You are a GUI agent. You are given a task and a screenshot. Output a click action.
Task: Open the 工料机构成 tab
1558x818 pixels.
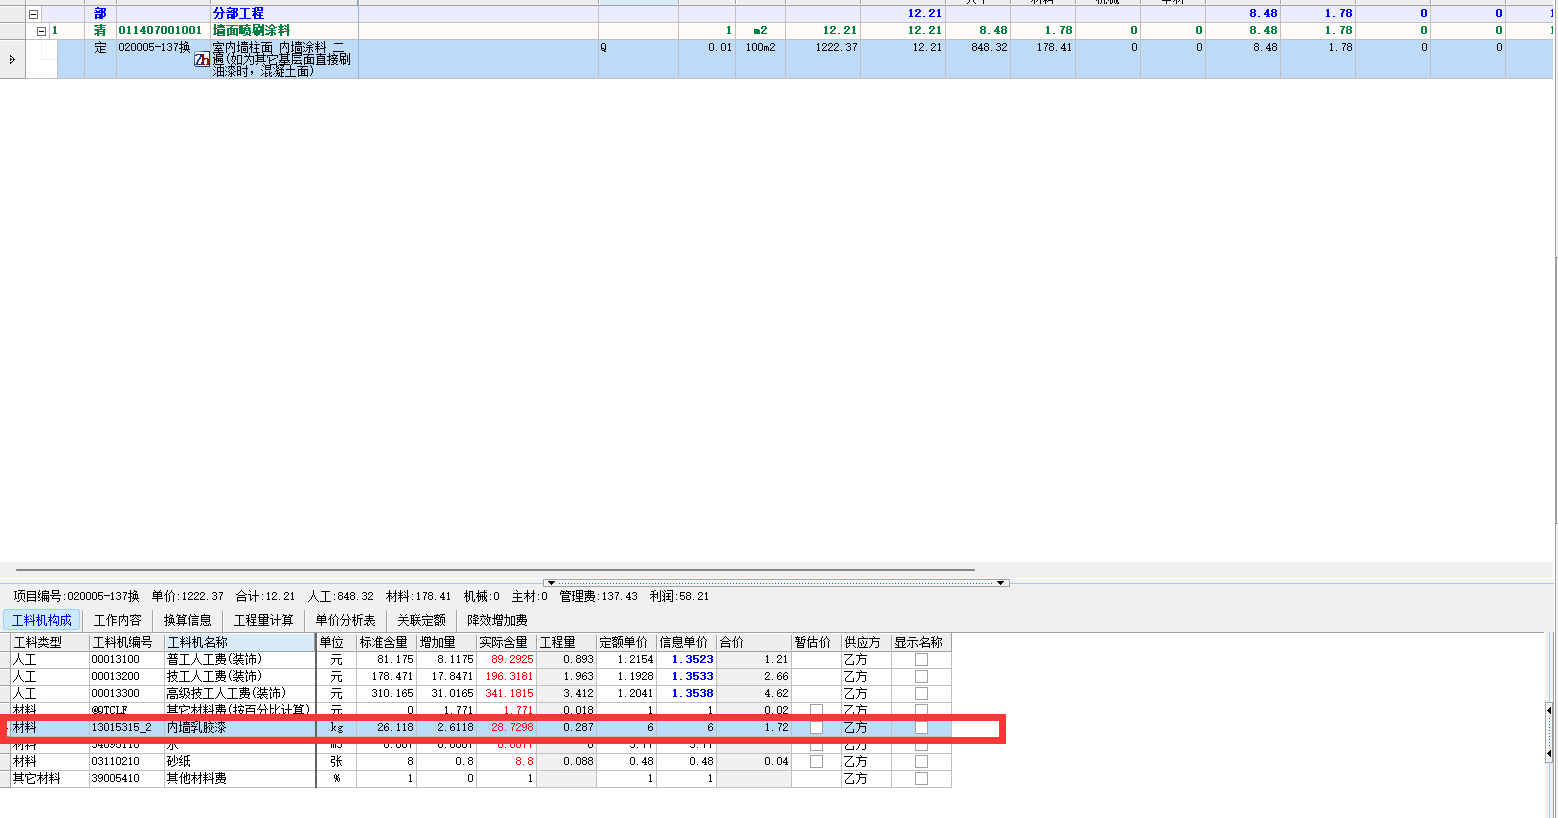pyautogui.click(x=41, y=620)
